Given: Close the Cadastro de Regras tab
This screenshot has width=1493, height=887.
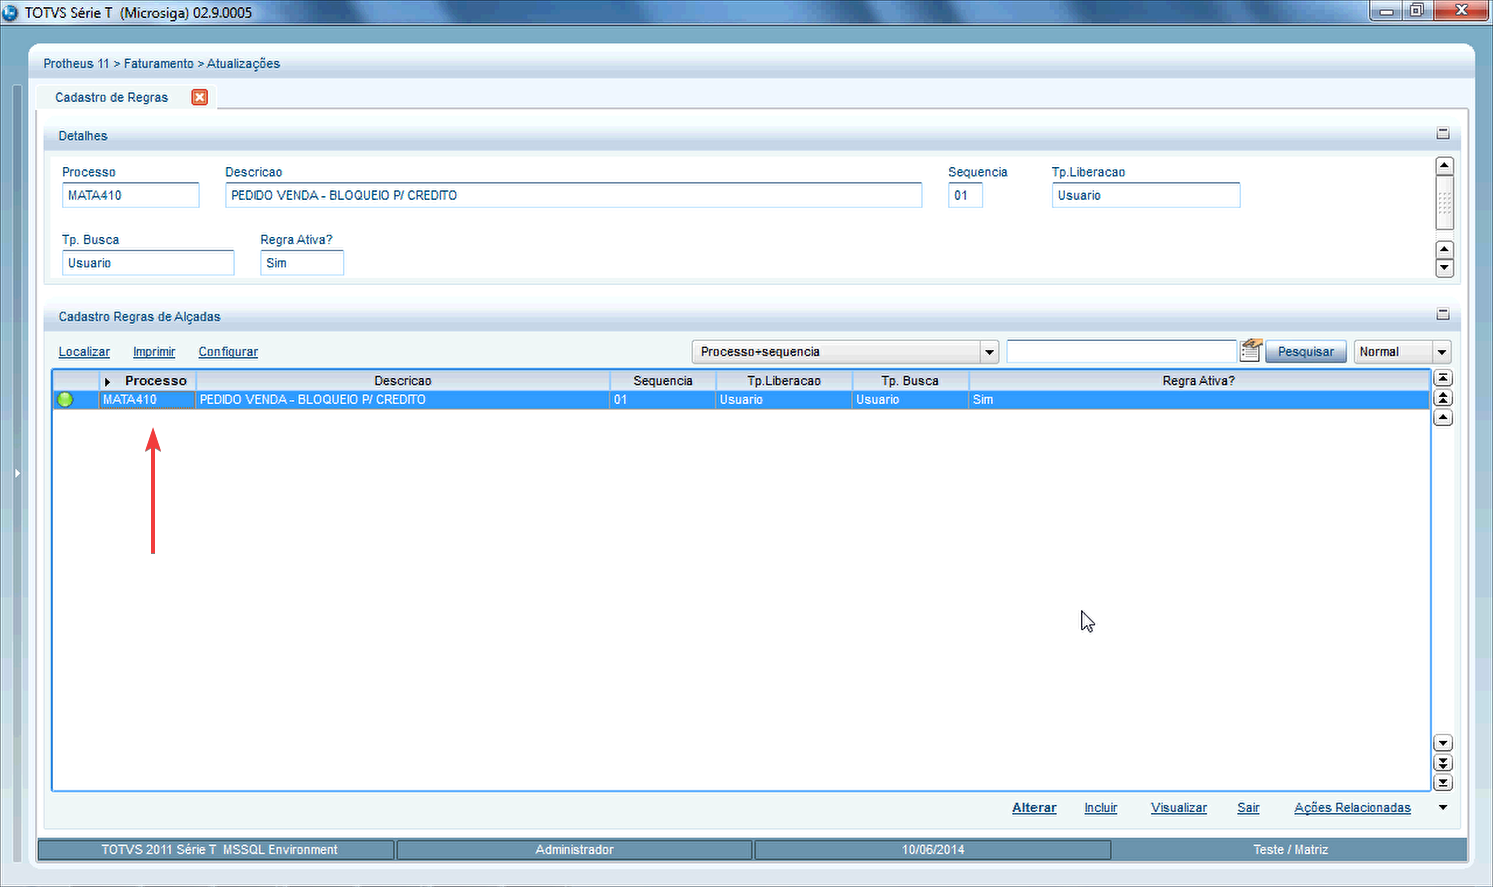Looking at the screenshot, I should click(x=199, y=97).
